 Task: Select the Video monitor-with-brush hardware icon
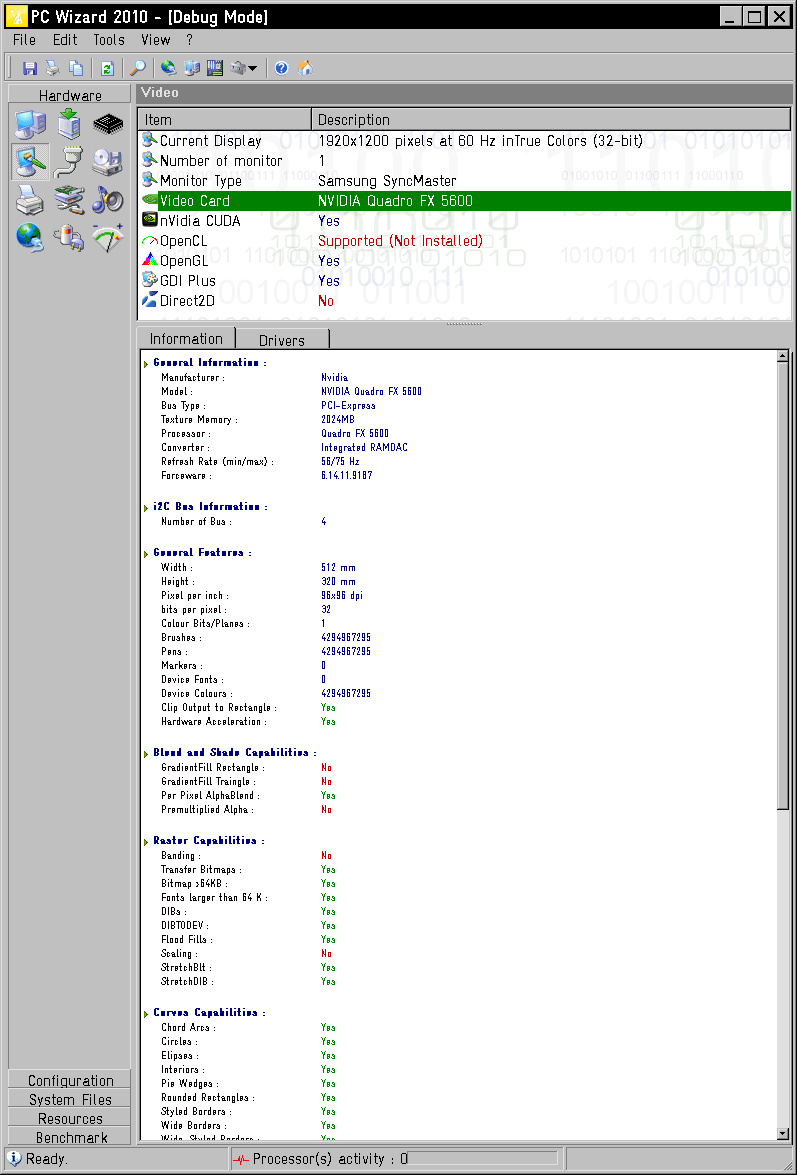click(30, 163)
